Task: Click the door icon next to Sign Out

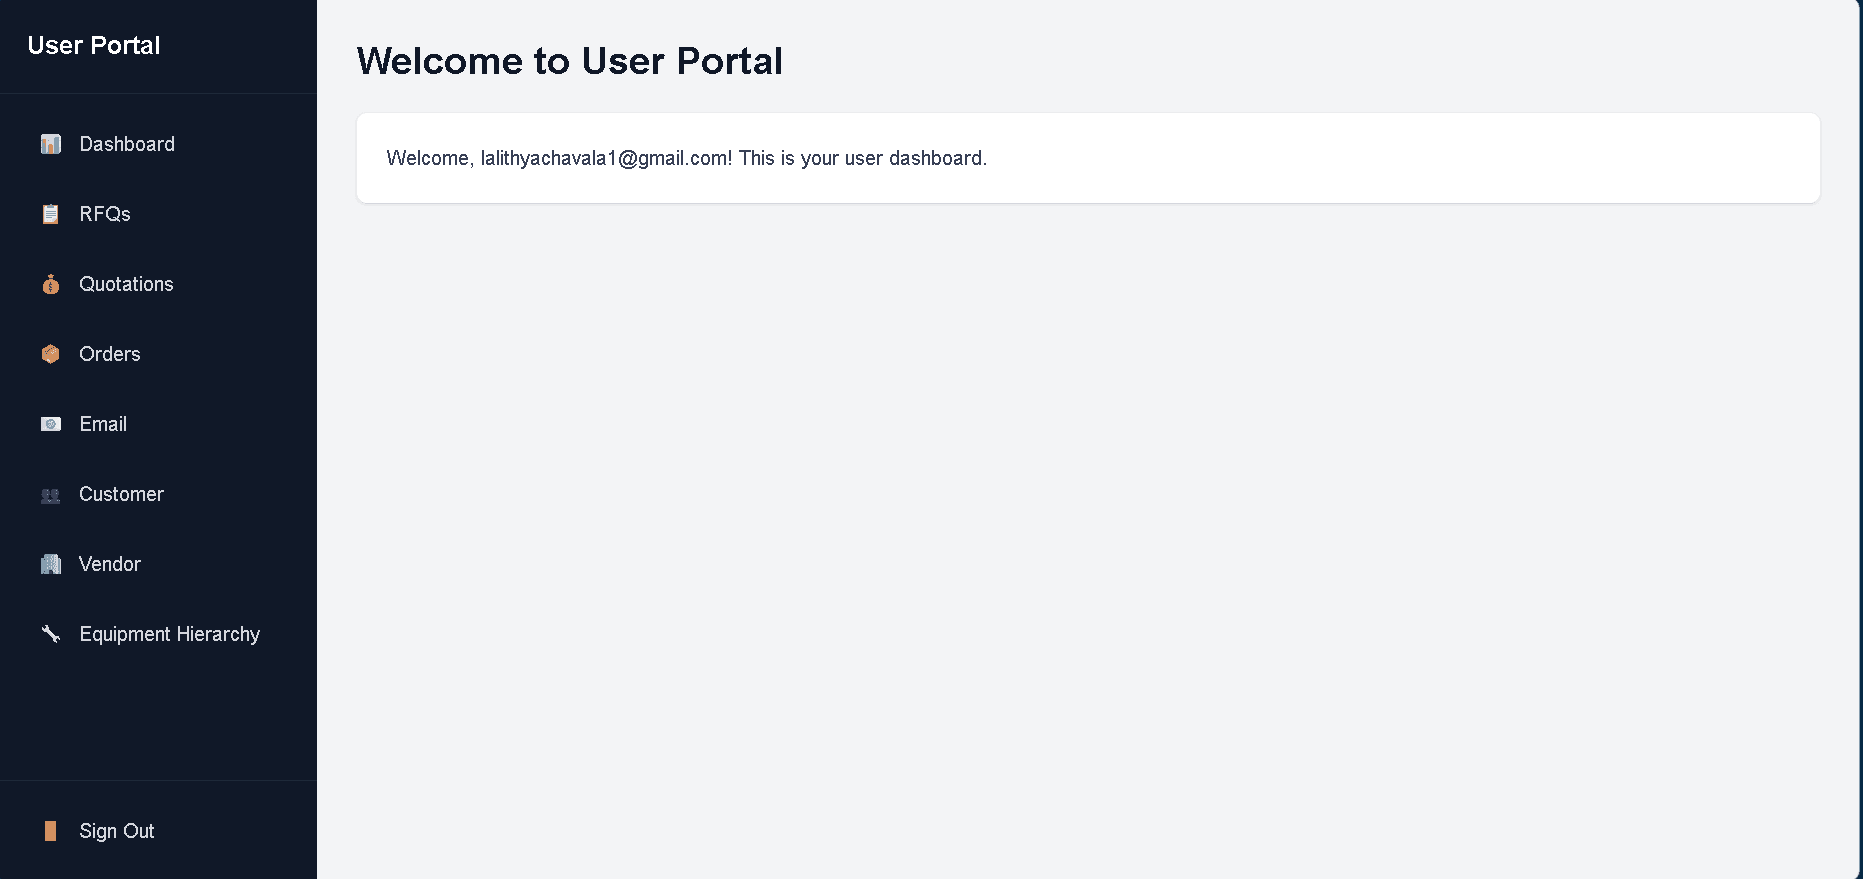Action: click(x=51, y=831)
